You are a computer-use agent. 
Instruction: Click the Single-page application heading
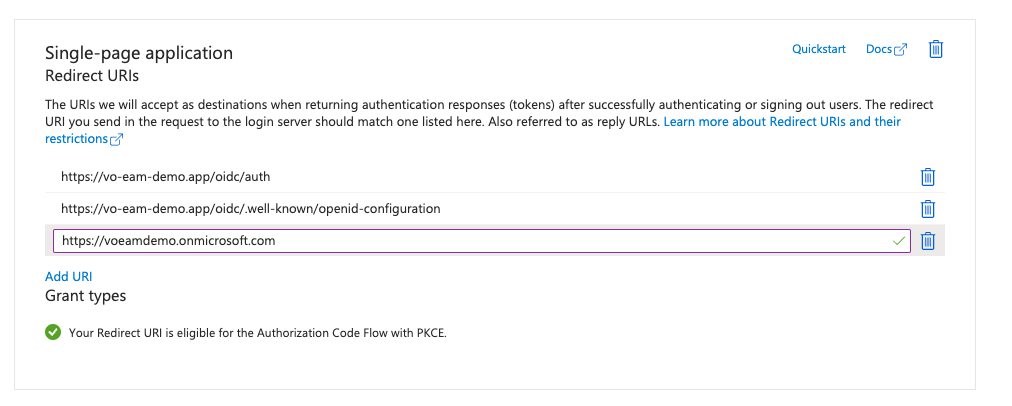[x=139, y=53]
